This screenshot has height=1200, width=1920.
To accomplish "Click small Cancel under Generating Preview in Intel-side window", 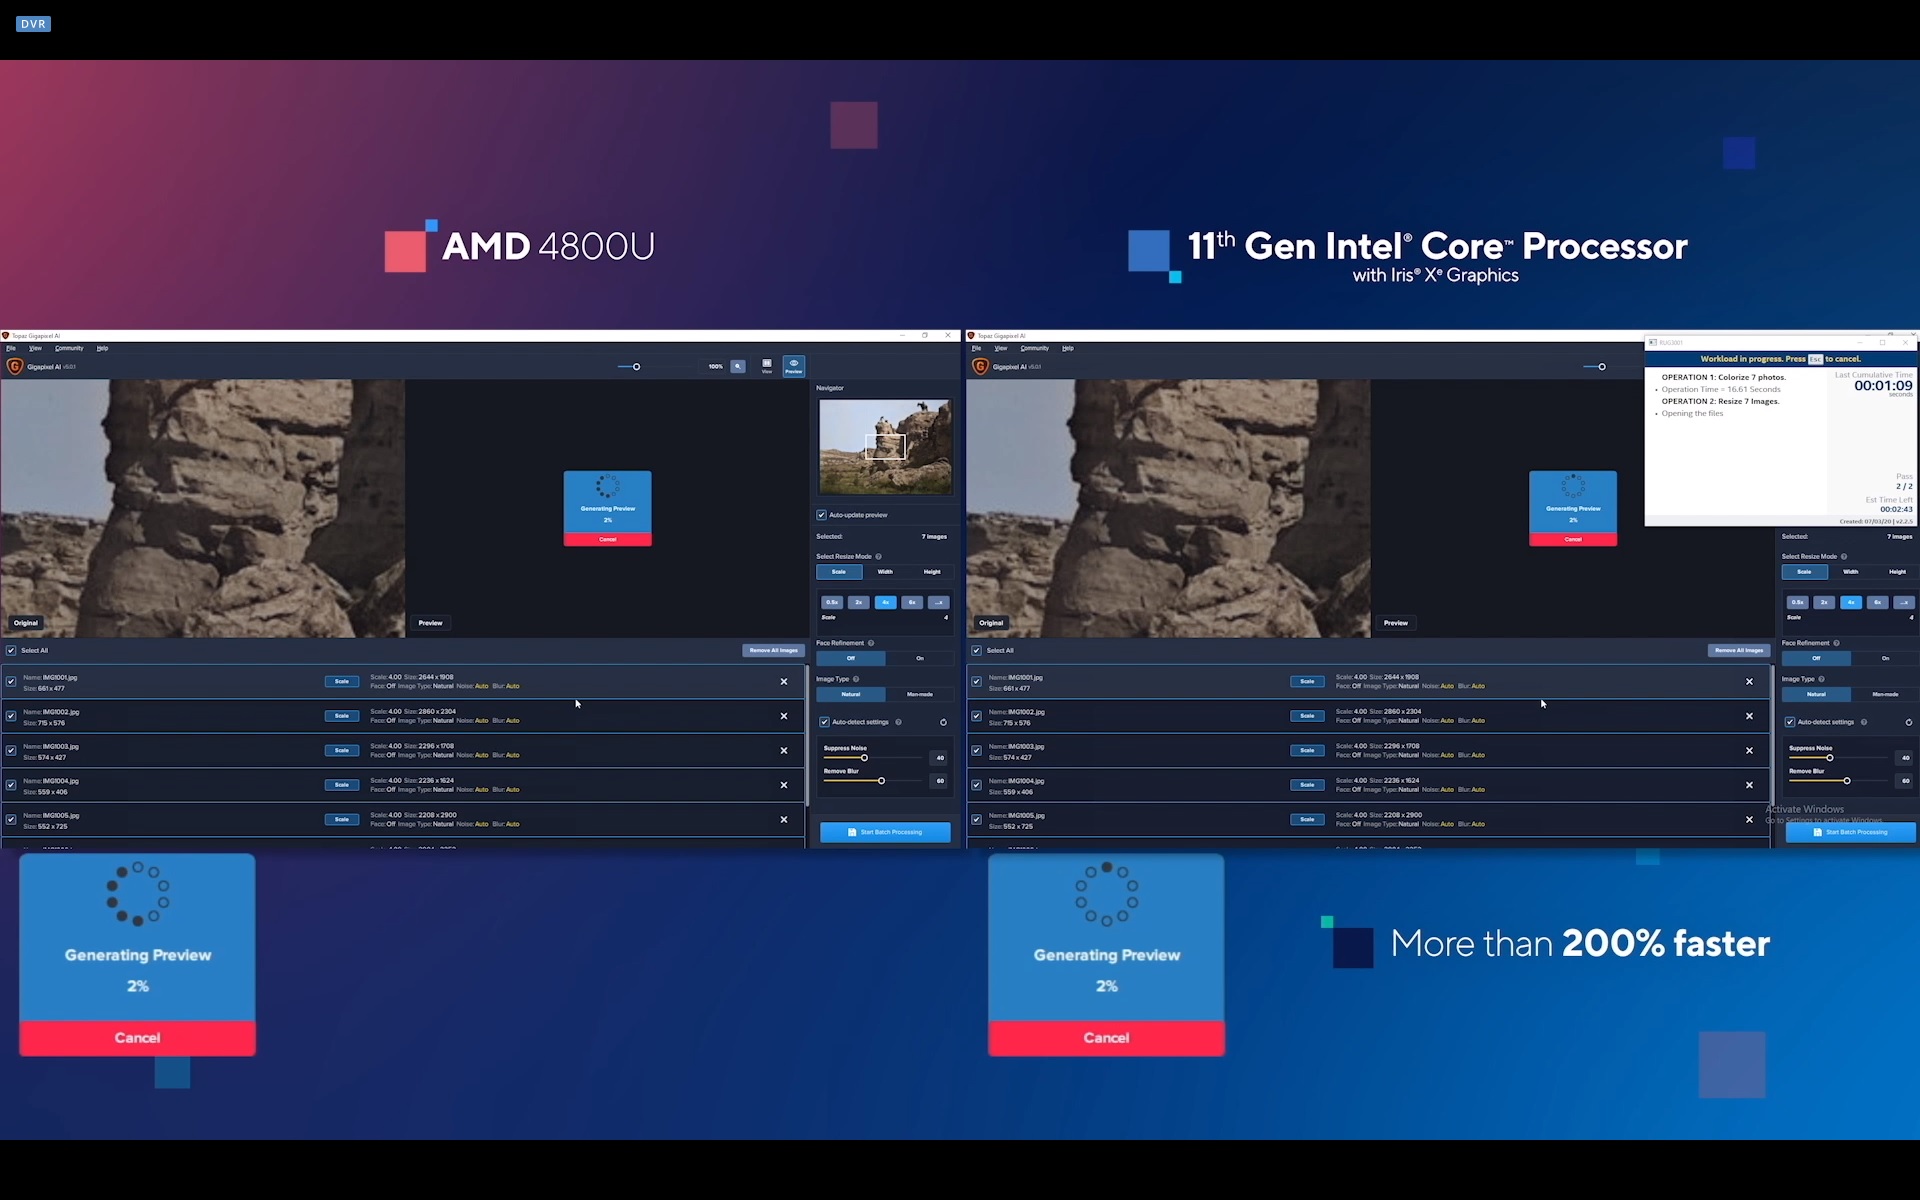I will tap(1573, 540).
